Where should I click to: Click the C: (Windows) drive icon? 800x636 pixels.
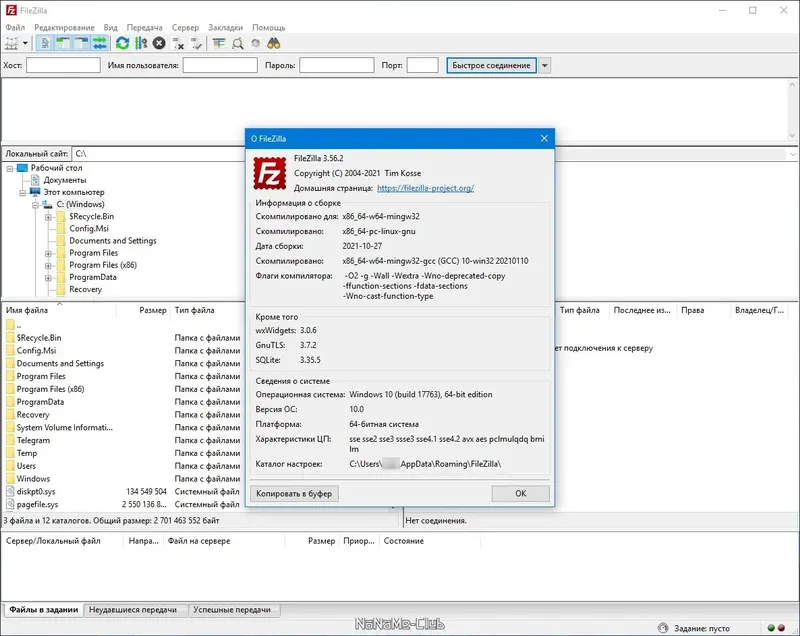click(x=47, y=204)
